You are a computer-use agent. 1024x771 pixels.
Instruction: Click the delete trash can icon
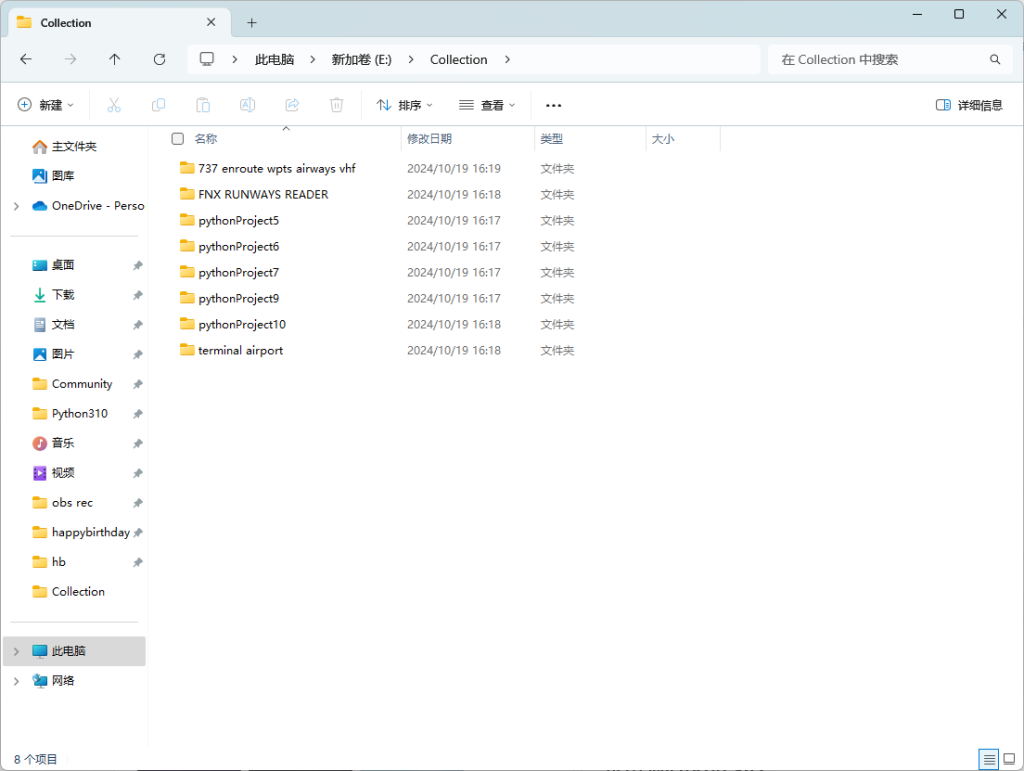click(x=337, y=105)
